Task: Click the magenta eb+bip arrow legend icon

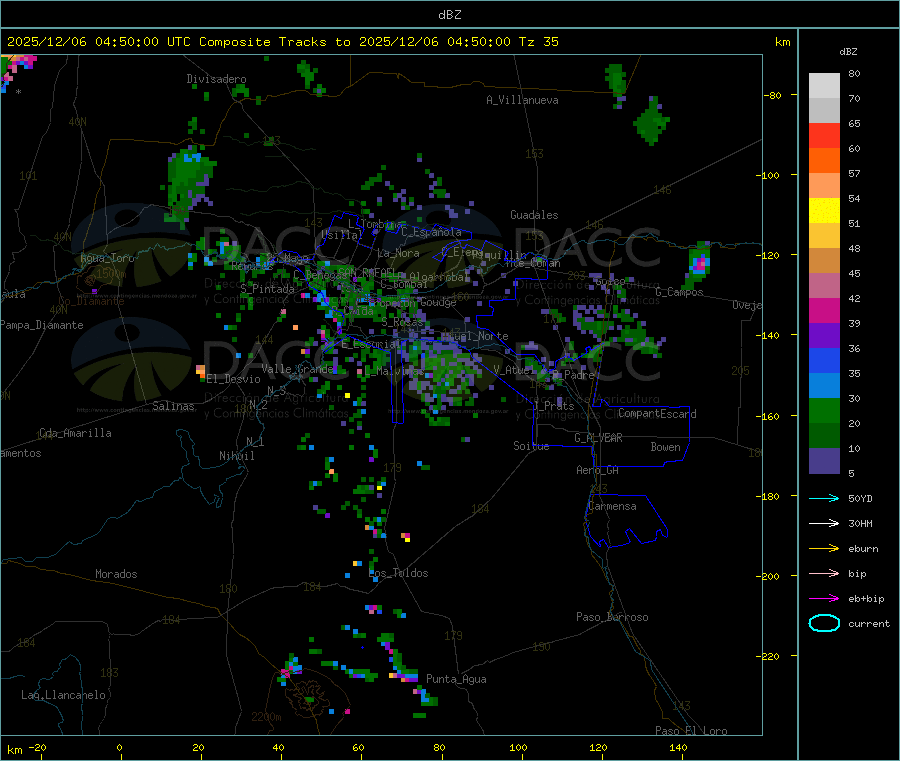Action: coord(824,599)
